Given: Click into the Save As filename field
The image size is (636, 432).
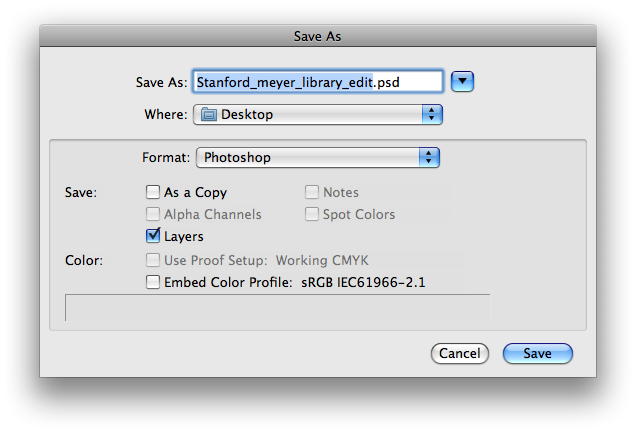Looking at the screenshot, I should click(x=318, y=82).
